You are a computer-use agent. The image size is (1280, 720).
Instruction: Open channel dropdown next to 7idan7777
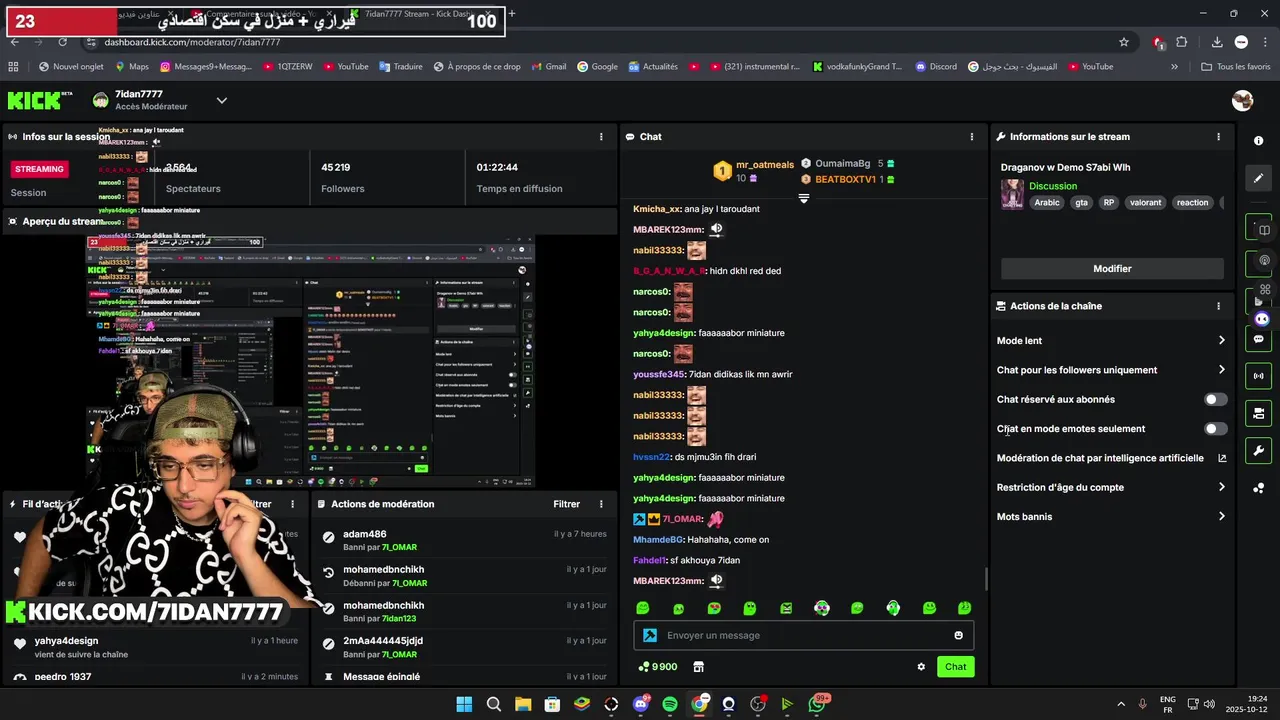point(222,100)
